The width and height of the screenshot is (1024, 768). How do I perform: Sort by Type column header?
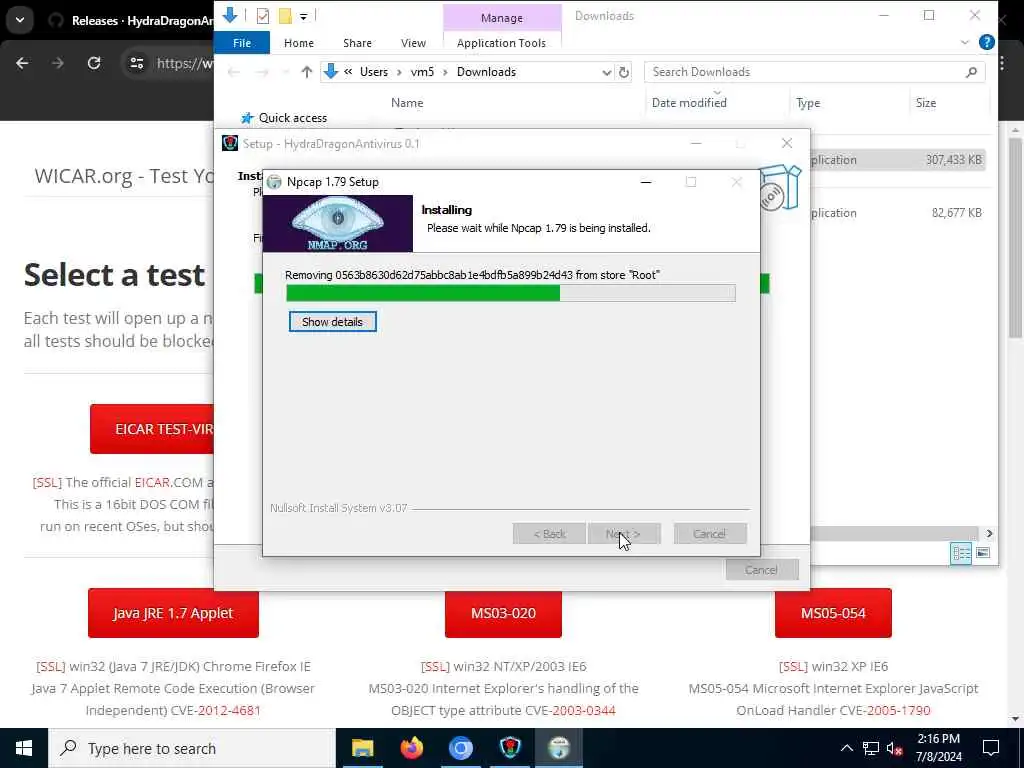(x=808, y=103)
